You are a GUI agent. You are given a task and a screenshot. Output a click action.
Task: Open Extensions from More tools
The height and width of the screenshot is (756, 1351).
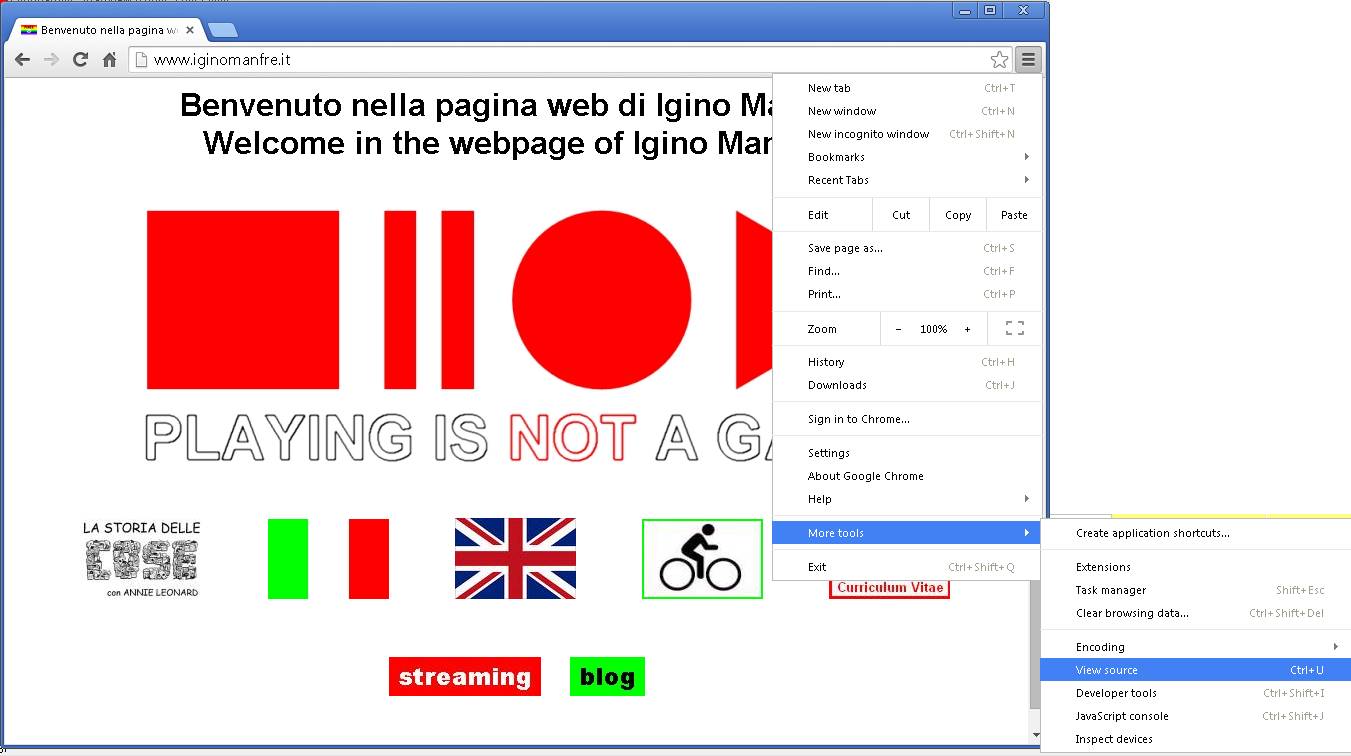pos(1196,567)
